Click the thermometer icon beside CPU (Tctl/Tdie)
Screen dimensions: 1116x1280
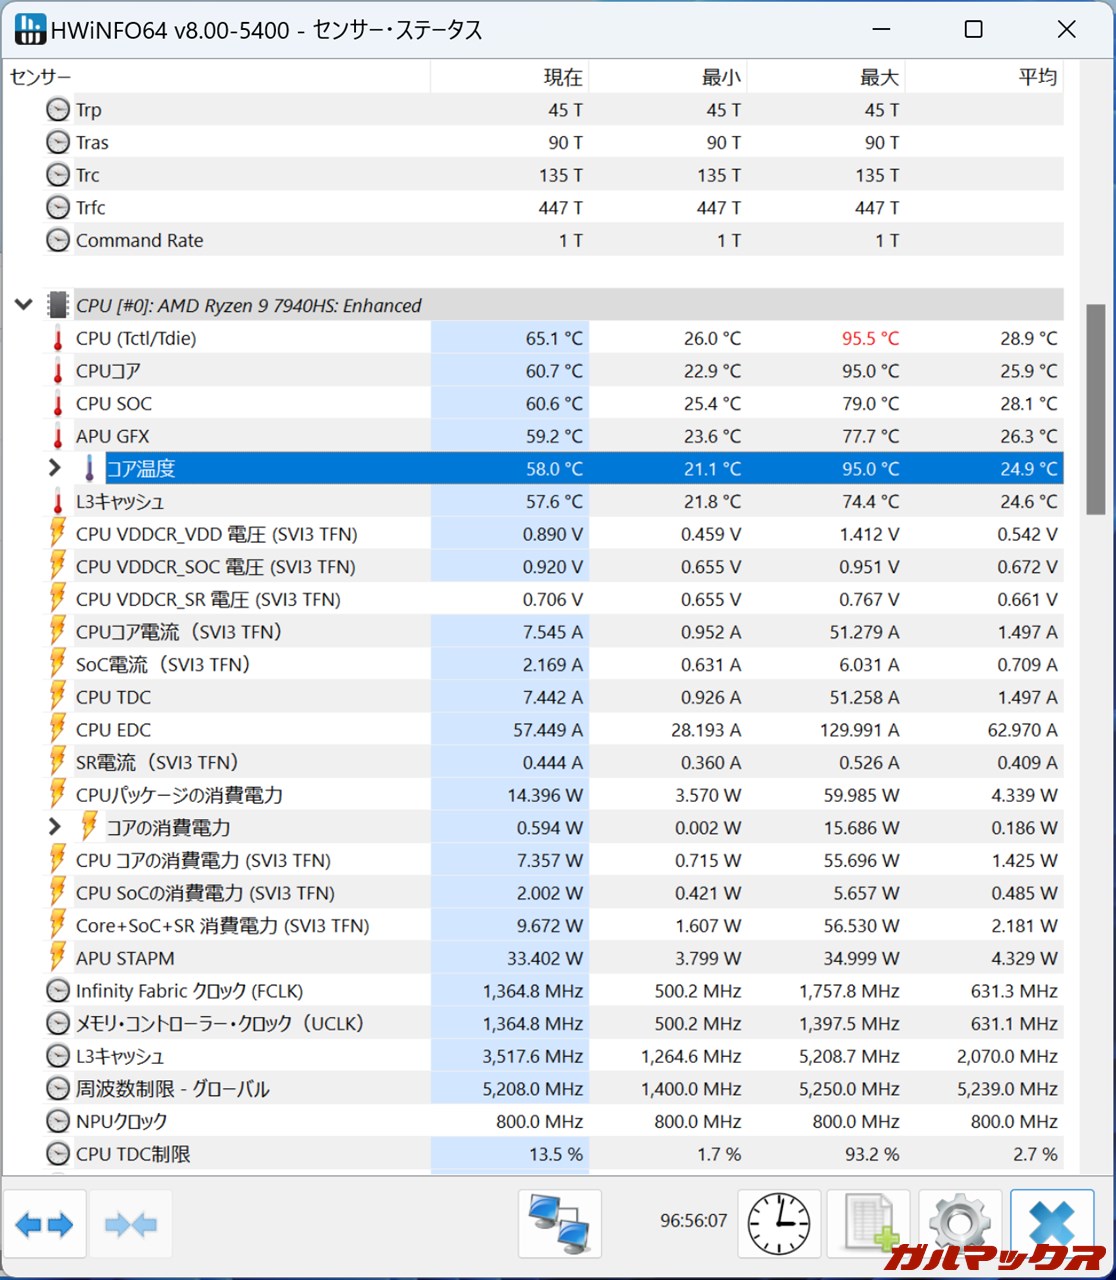[x=58, y=339]
